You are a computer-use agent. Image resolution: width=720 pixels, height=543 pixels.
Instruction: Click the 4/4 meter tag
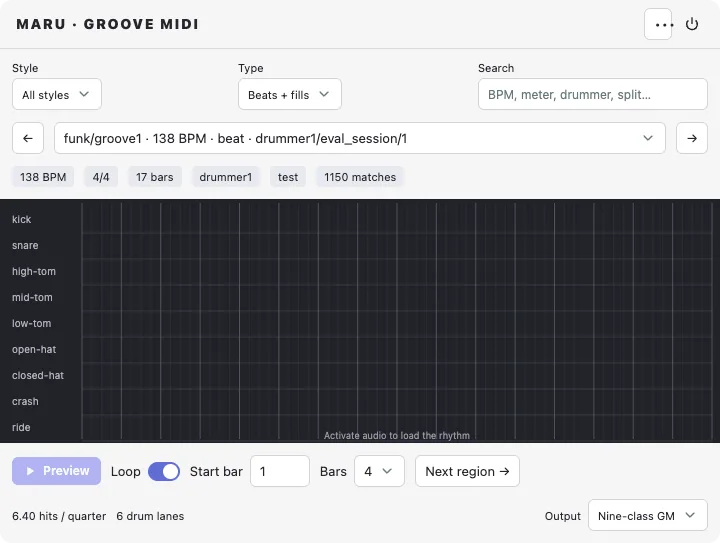coord(101,177)
